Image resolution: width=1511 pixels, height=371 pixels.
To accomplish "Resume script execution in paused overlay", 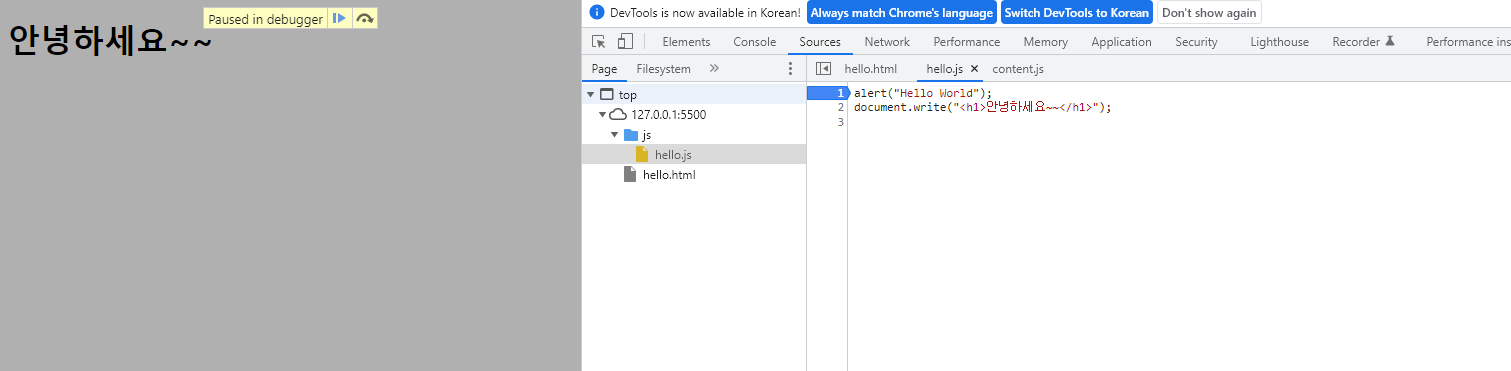I will (340, 18).
